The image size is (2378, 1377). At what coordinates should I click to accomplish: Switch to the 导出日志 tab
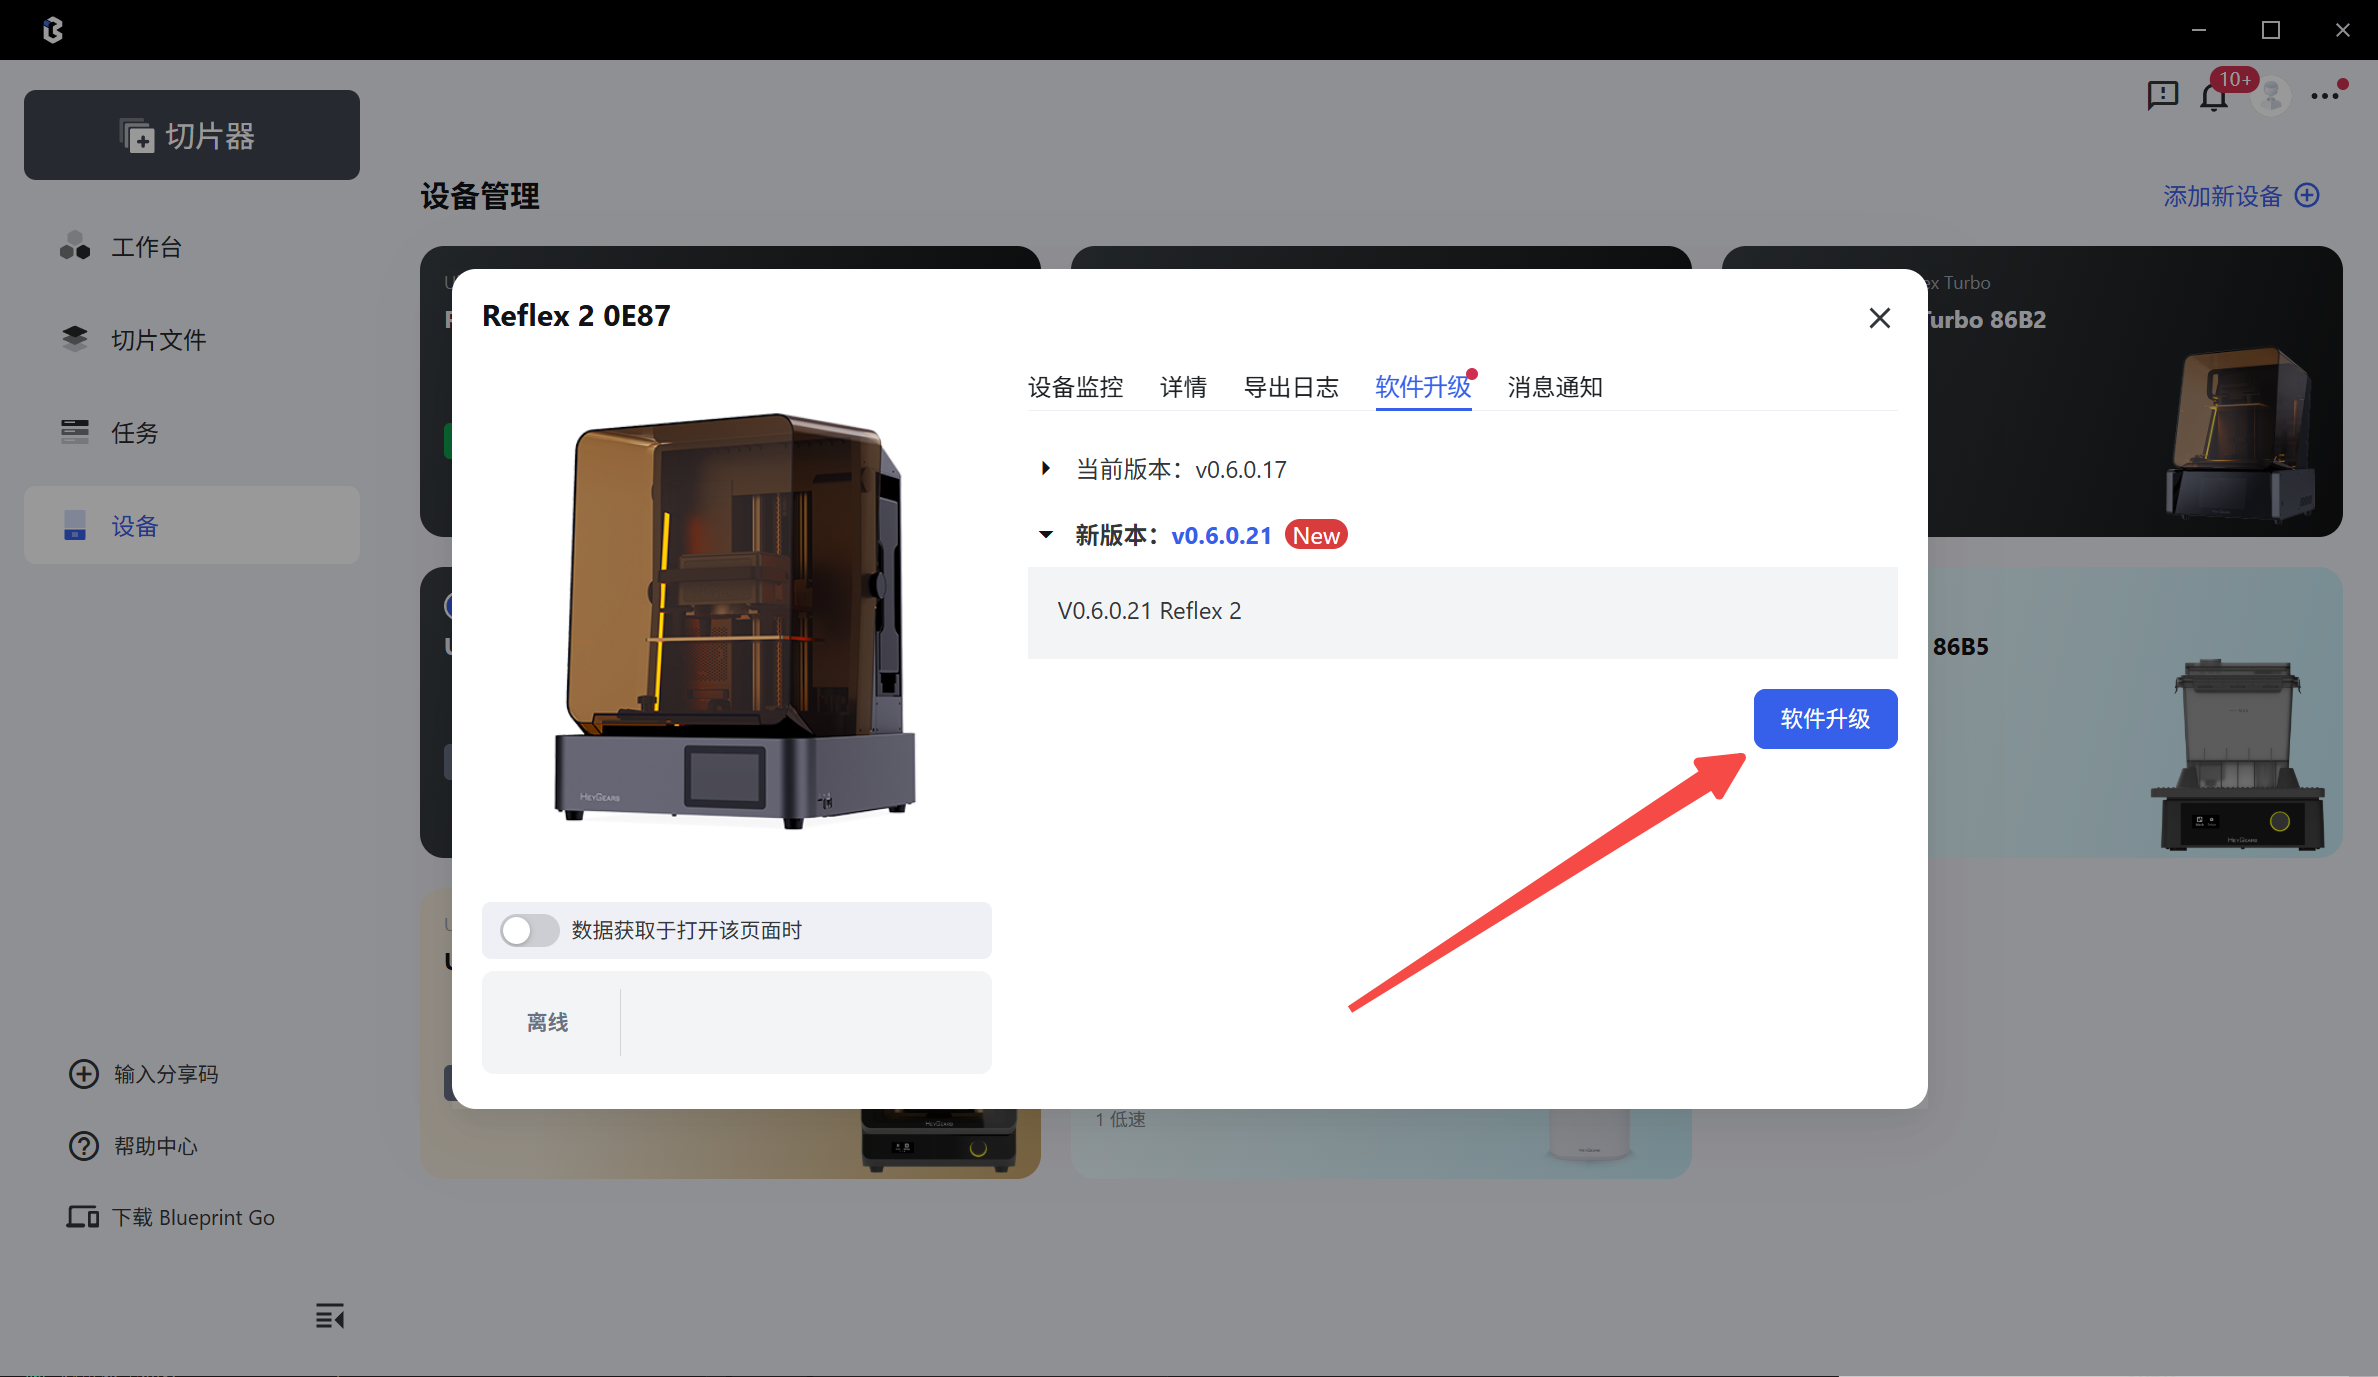(1292, 387)
